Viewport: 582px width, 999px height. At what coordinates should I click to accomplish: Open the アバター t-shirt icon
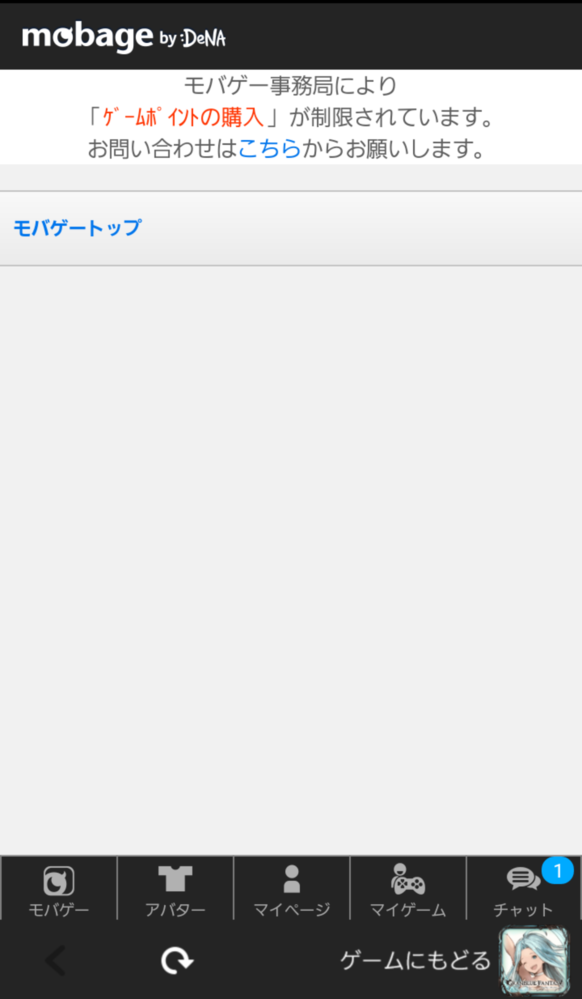pos(175,879)
